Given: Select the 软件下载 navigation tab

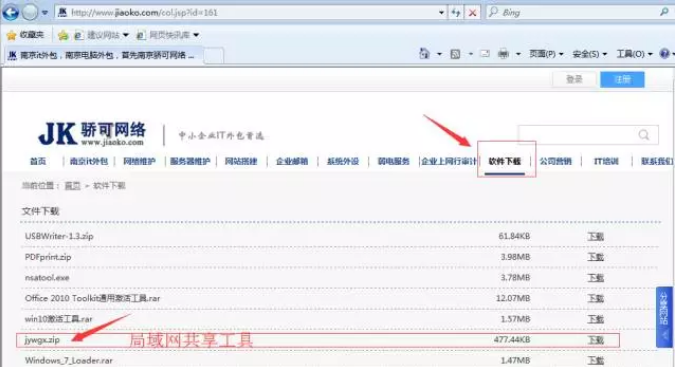Looking at the screenshot, I should pyautogui.click(x=505, y=161).
